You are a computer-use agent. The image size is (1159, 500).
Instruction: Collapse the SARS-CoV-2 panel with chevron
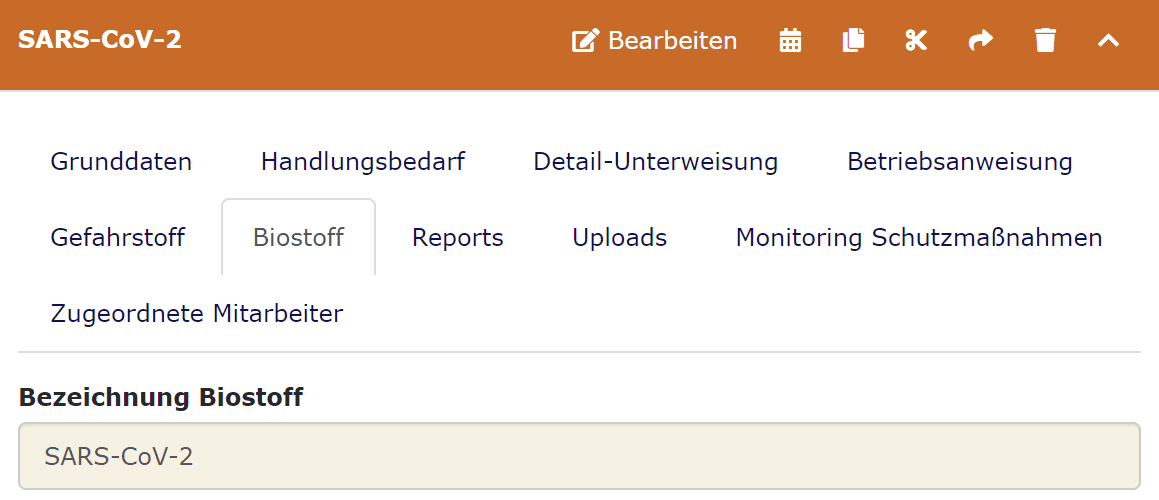point(1108,41)
